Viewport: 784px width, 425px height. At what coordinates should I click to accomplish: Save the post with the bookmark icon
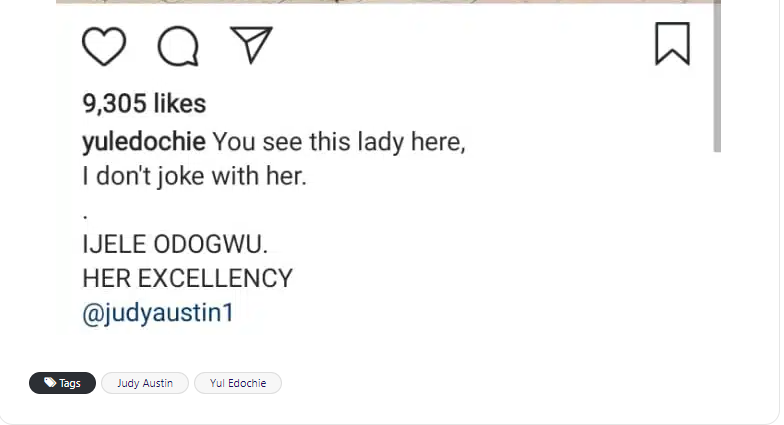point(672,44)
